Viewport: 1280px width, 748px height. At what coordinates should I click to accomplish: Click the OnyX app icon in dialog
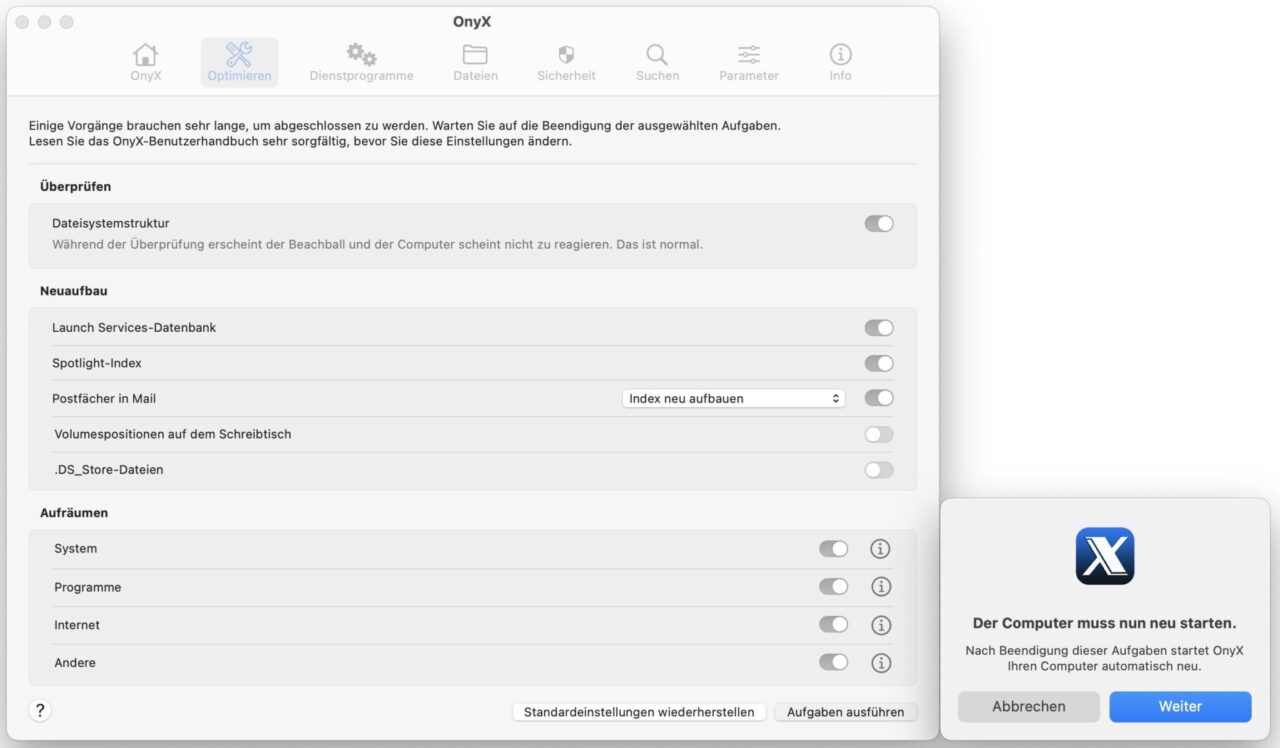[1105, 556]
